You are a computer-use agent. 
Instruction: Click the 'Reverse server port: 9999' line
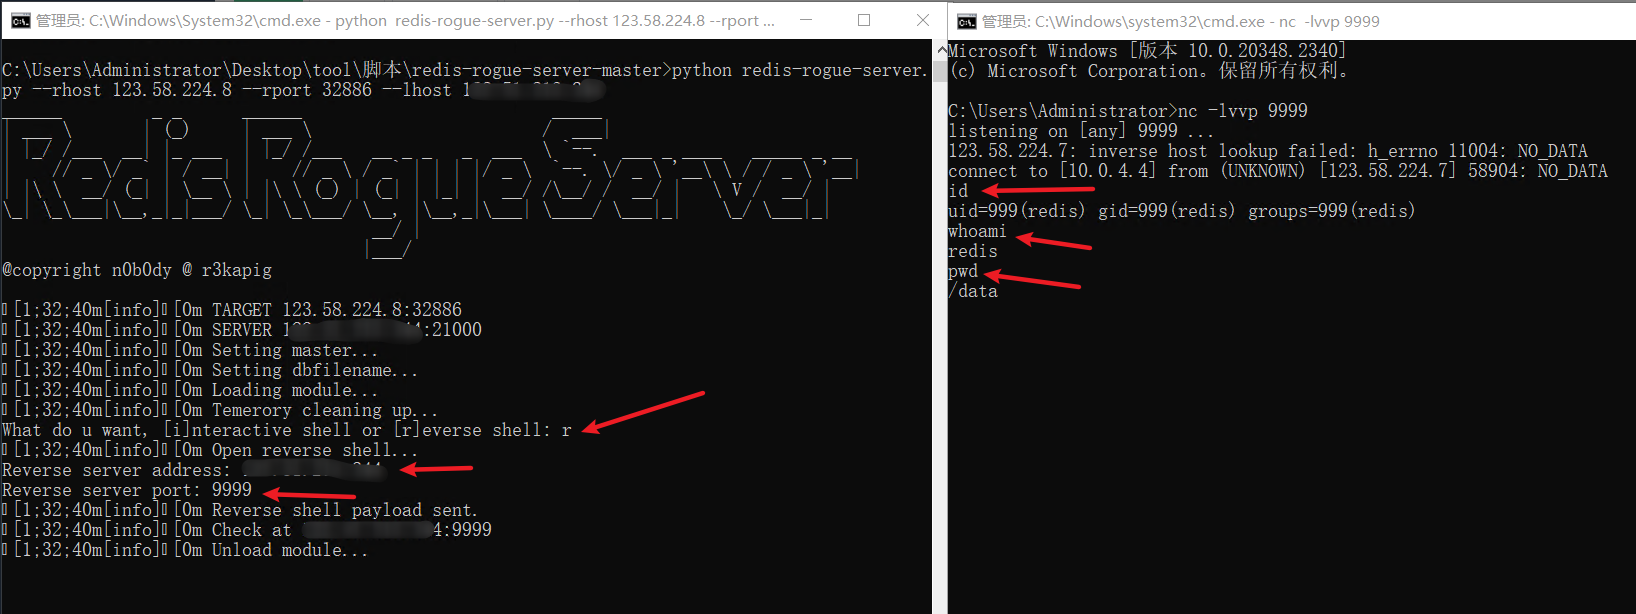(x=127, y=490)
